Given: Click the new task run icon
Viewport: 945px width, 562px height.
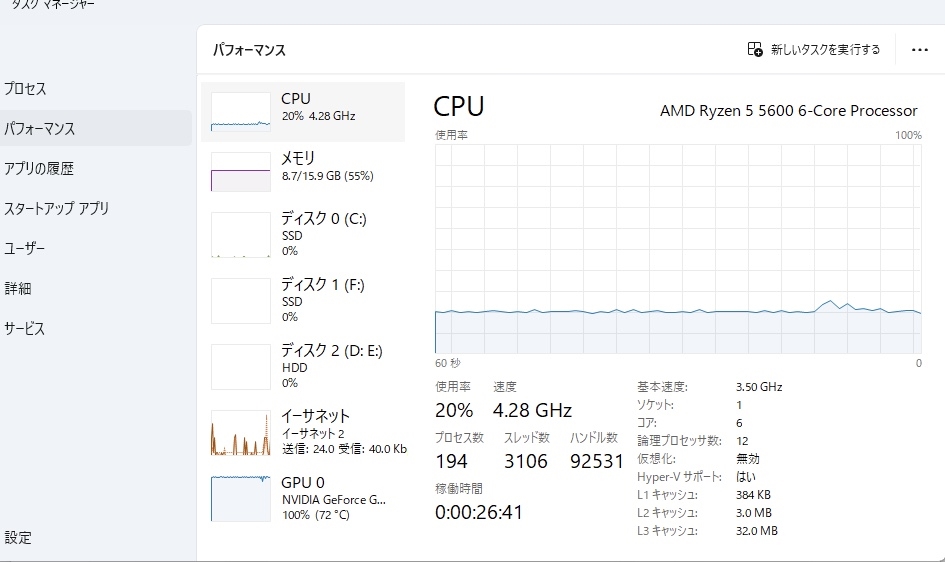Looking at the screenshot, I should point(755,49).
